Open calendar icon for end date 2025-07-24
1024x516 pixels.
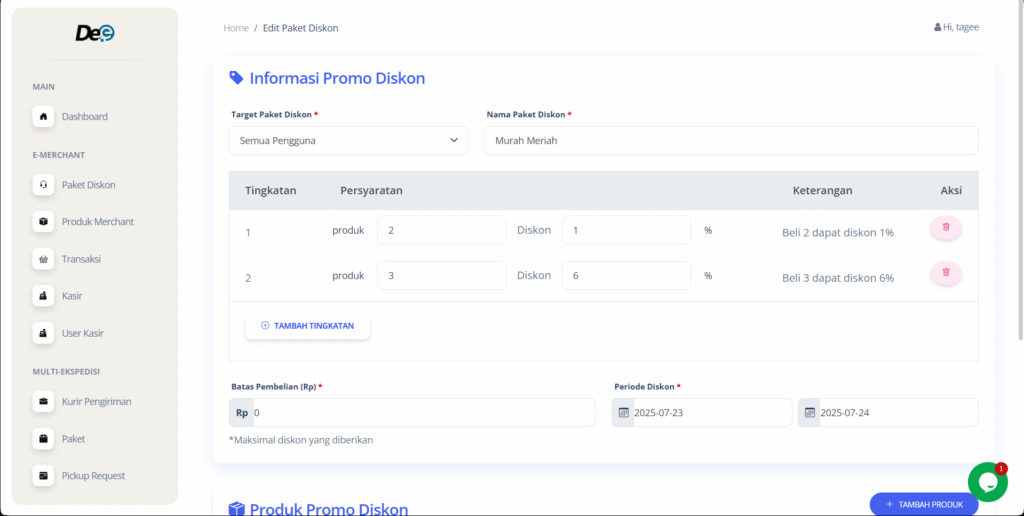tap(810, 413)
